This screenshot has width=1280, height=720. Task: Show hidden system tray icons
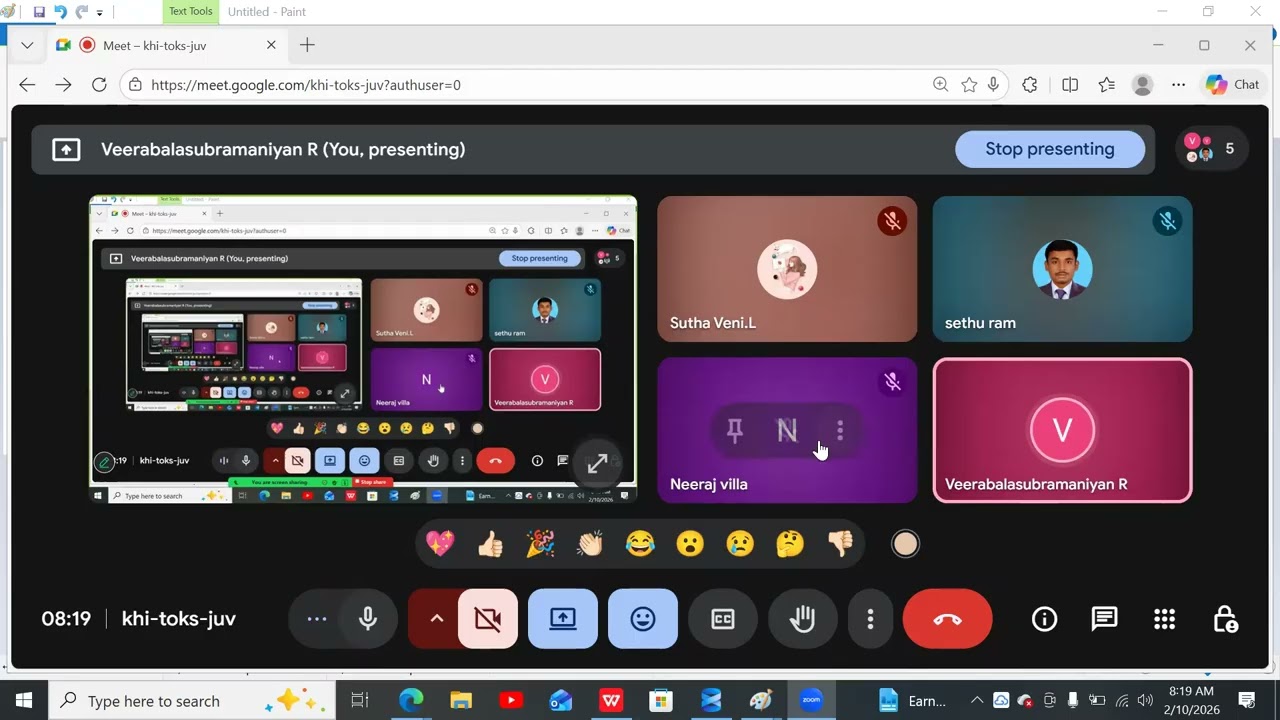point(976,701)
